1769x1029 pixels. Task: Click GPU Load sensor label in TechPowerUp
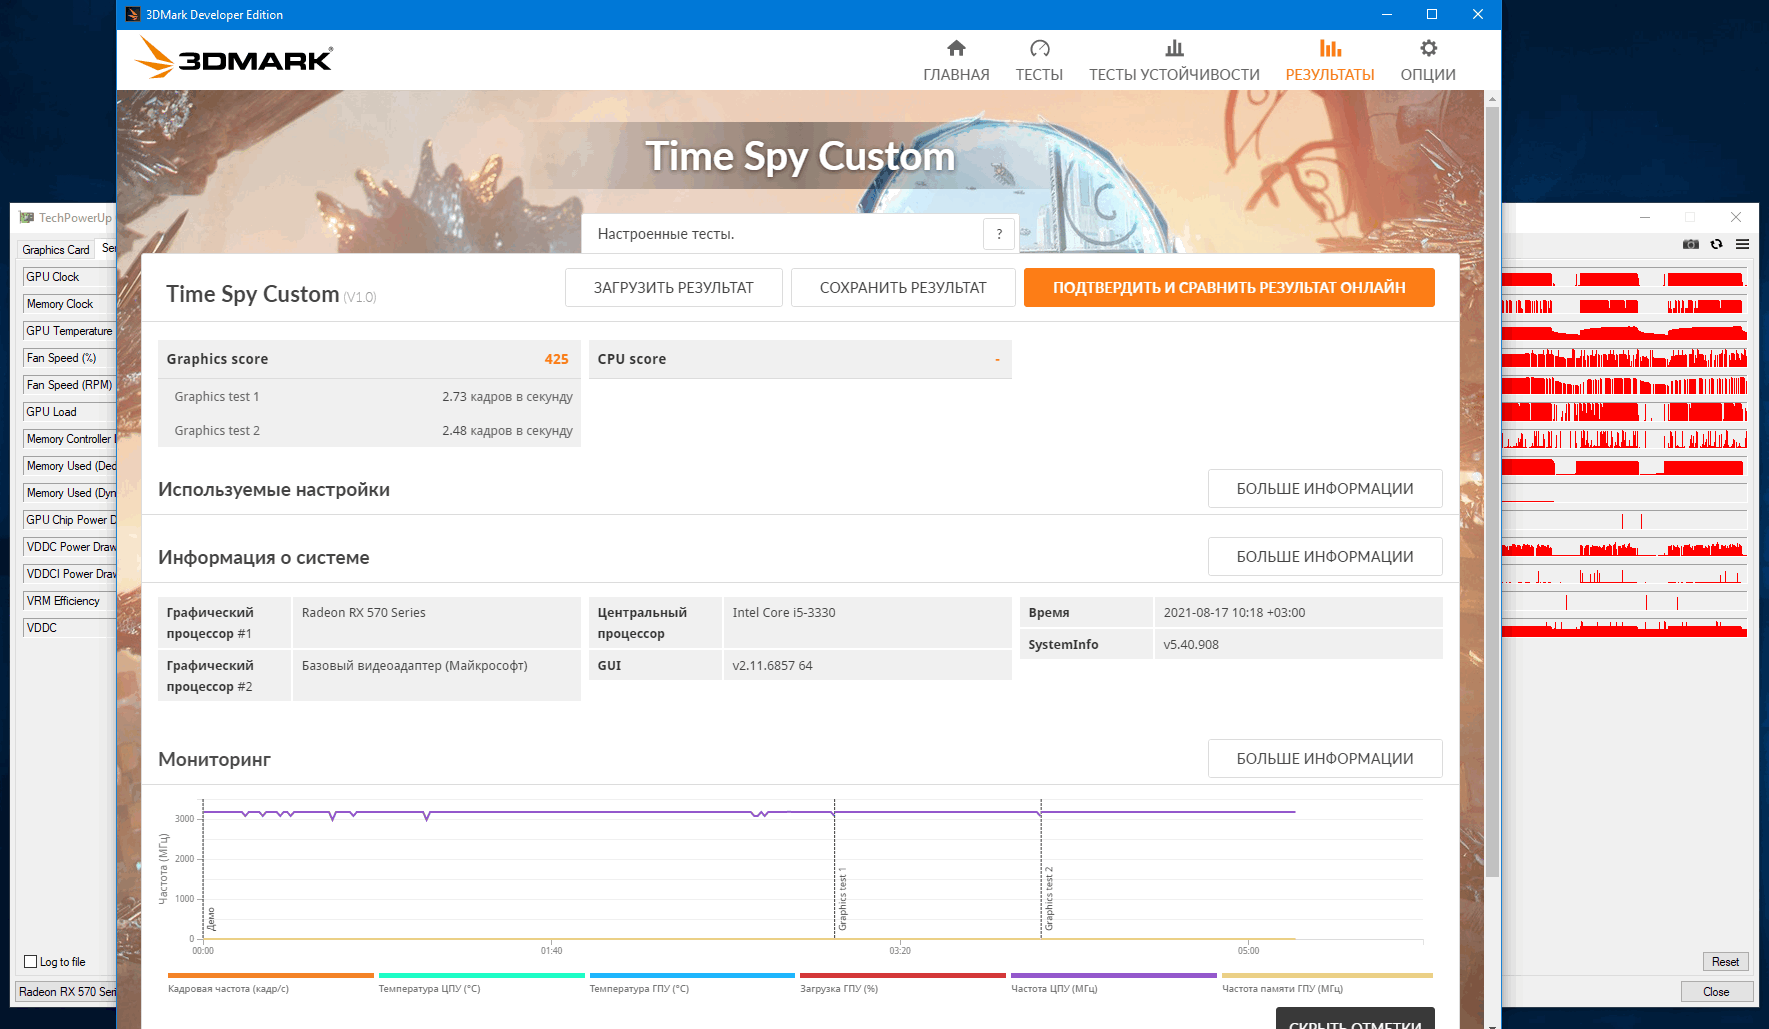tap(68, 412)
